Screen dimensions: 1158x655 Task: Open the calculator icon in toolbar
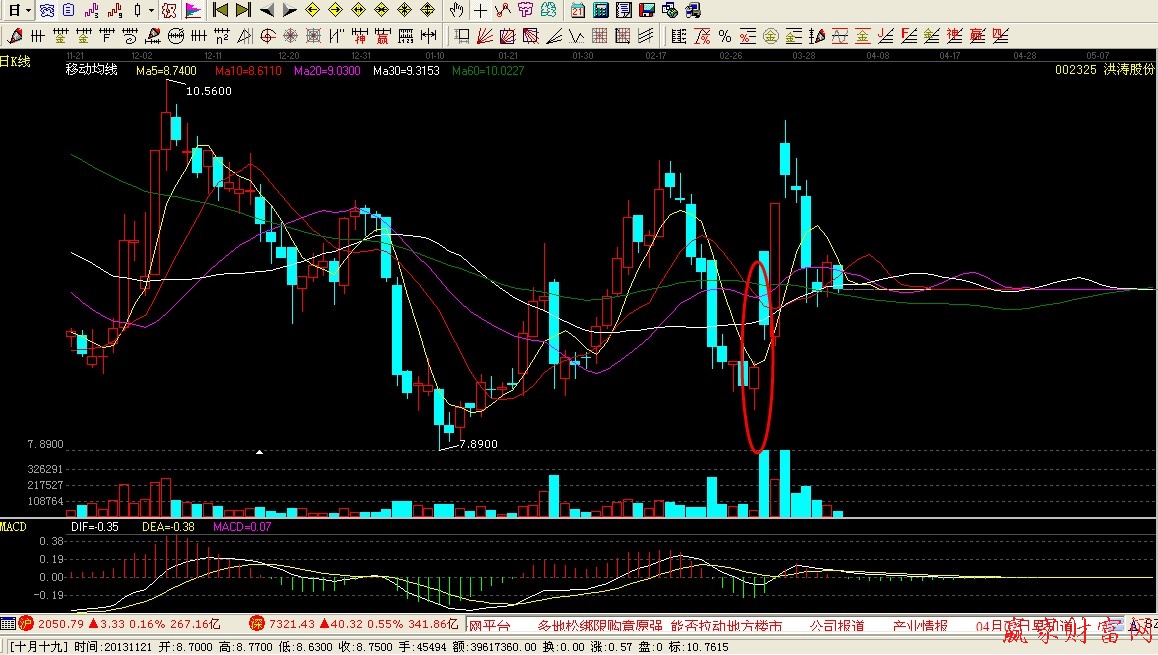click(601, 11)
